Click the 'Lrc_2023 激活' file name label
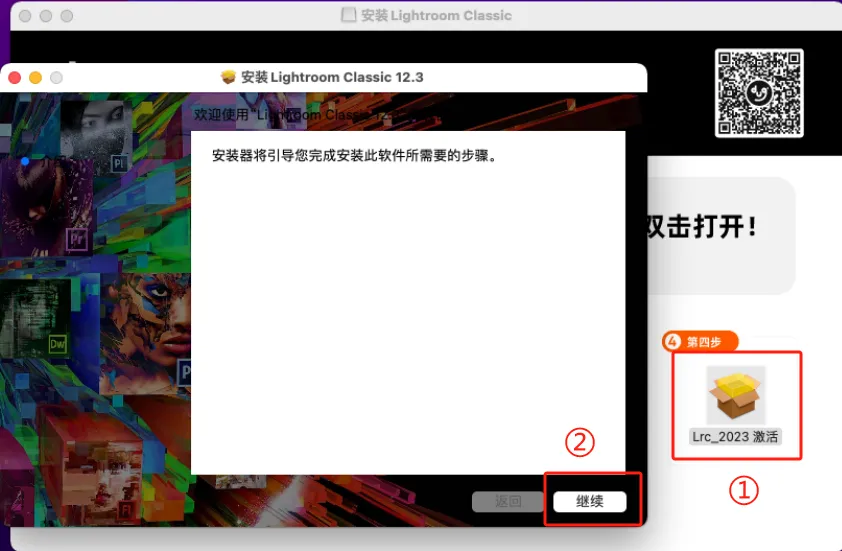 [735, 437]
